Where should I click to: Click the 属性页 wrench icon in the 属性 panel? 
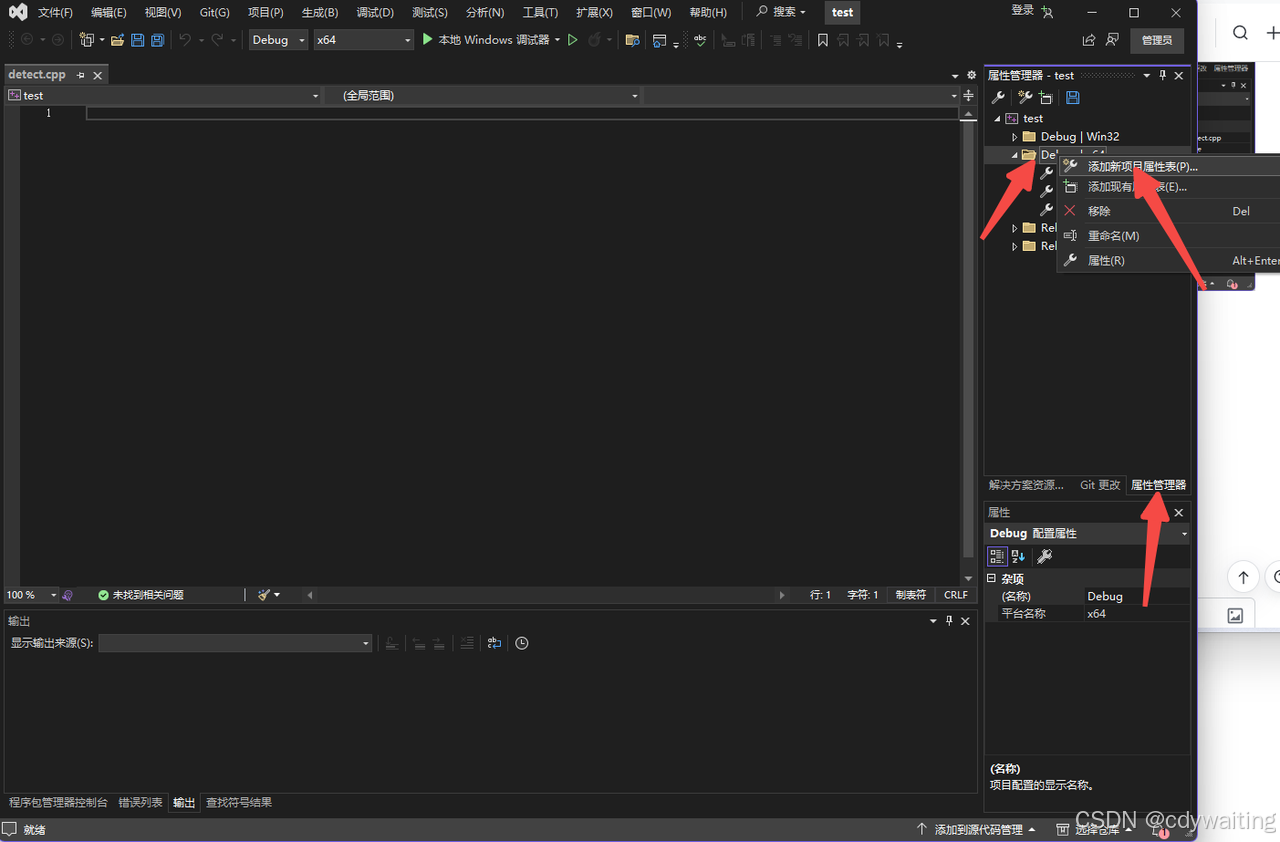coord(1044,556)
